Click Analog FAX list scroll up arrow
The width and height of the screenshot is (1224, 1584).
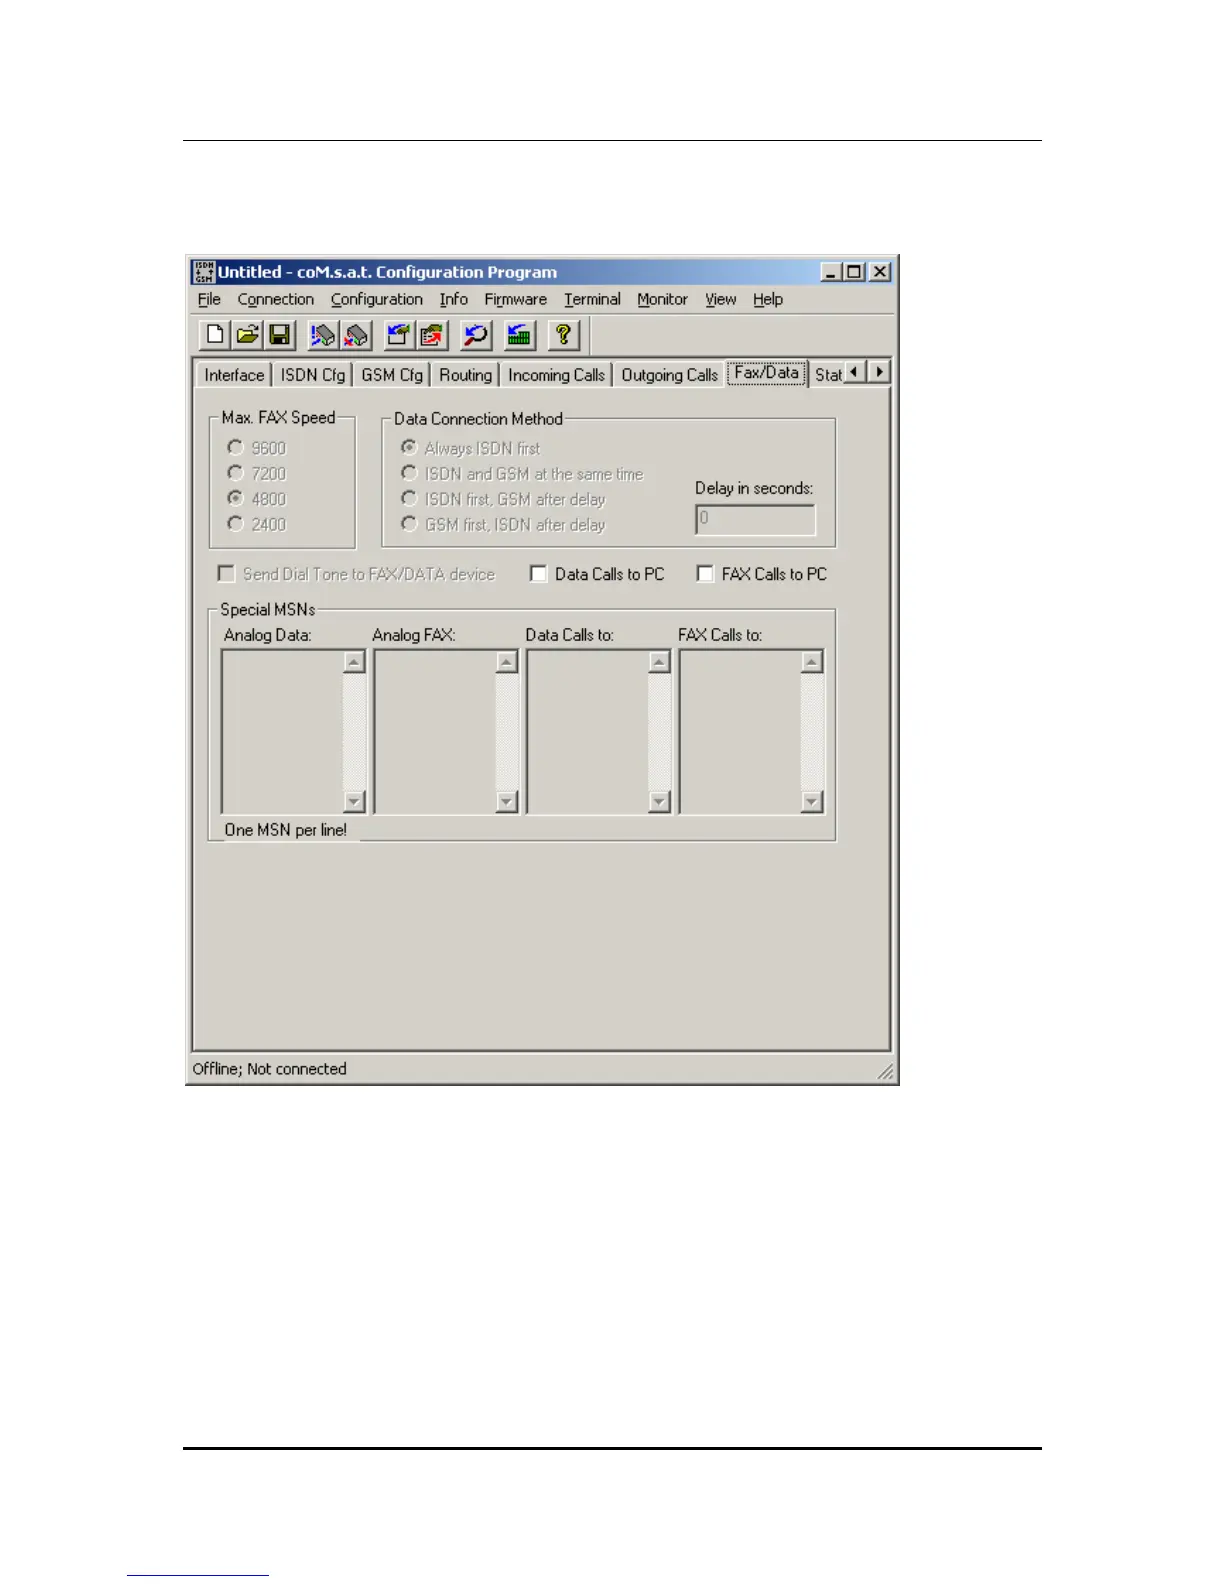507,661
